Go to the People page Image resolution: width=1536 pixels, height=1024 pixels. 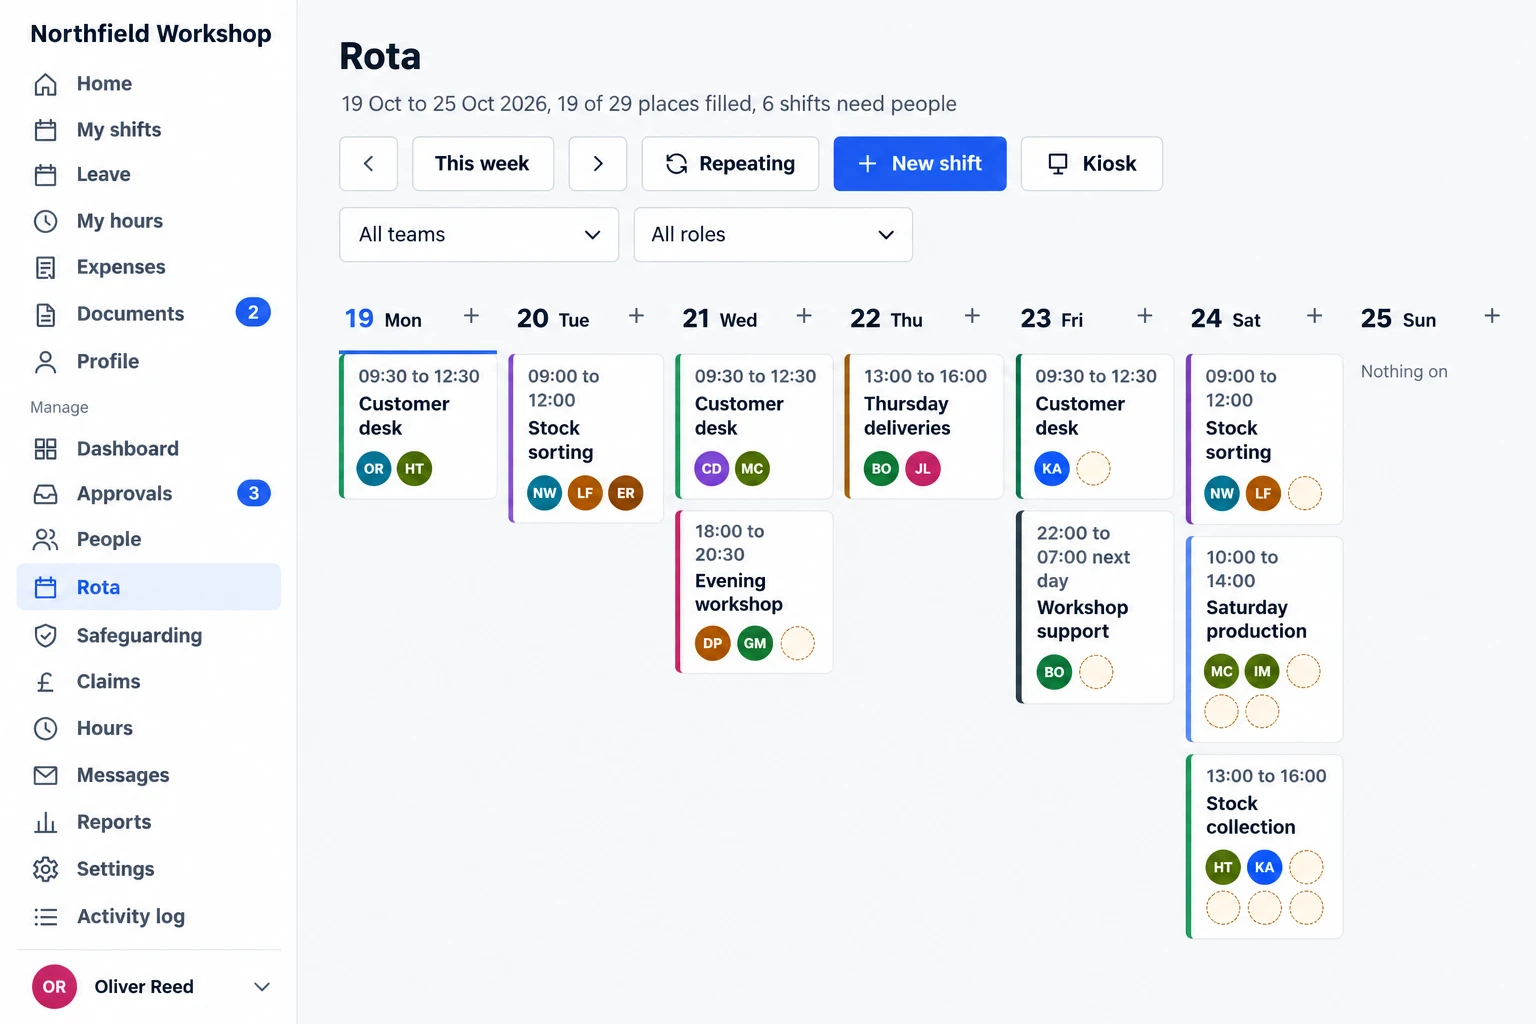[149, 540]
